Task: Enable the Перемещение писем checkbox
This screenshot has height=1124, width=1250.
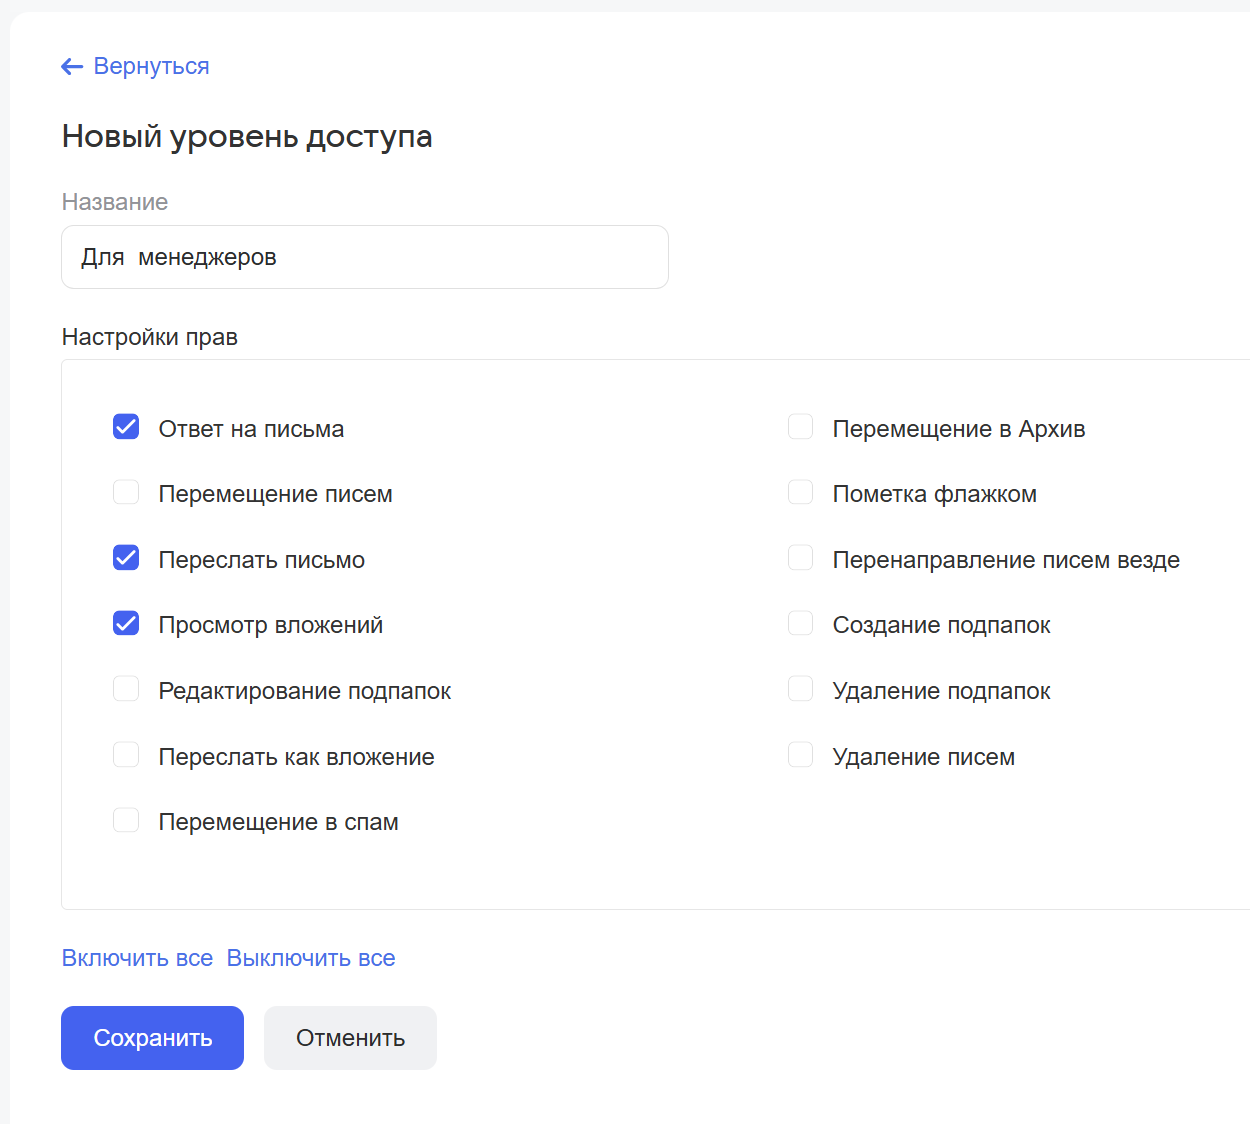Action: [126, 493]
